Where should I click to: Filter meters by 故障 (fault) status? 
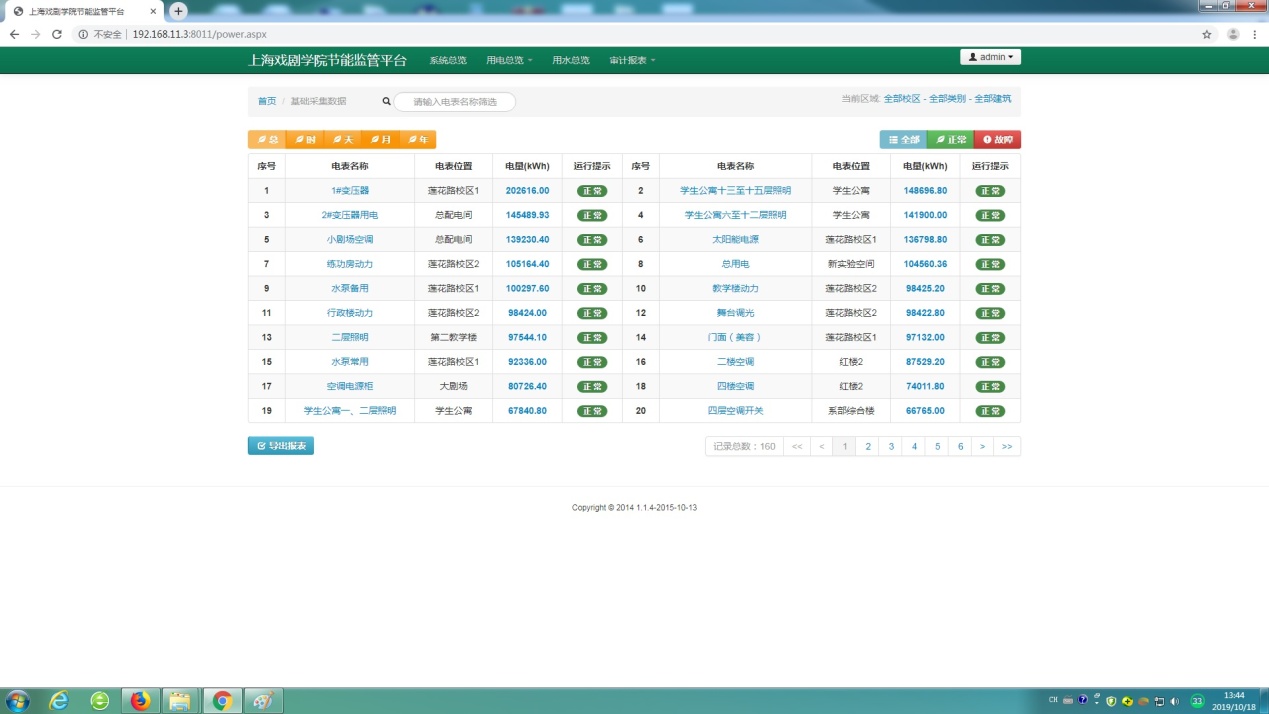point(997,140)
